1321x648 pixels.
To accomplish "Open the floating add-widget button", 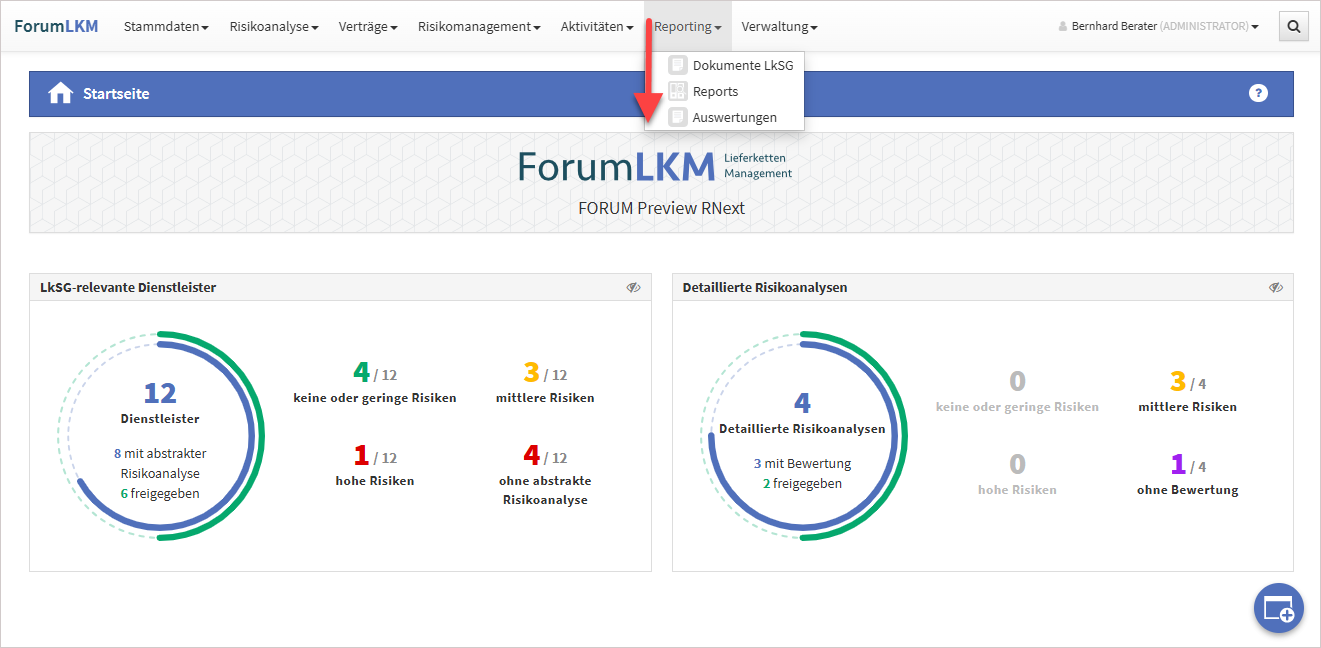I will tap(1279, 608).
